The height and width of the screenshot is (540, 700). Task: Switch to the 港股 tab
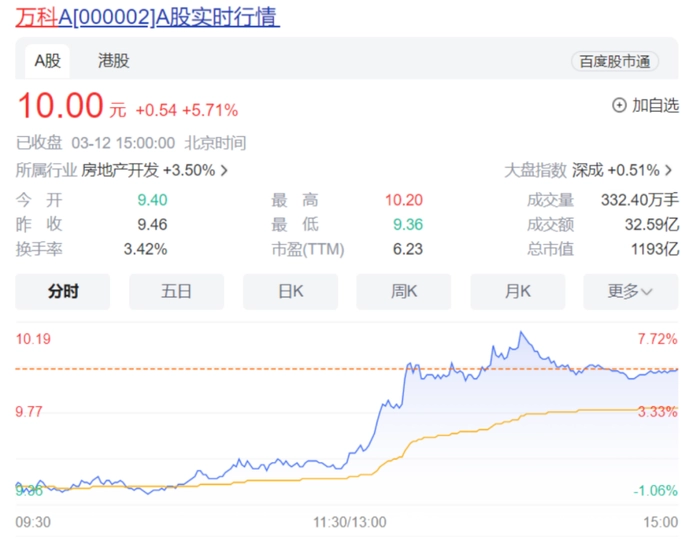(113, 61)
